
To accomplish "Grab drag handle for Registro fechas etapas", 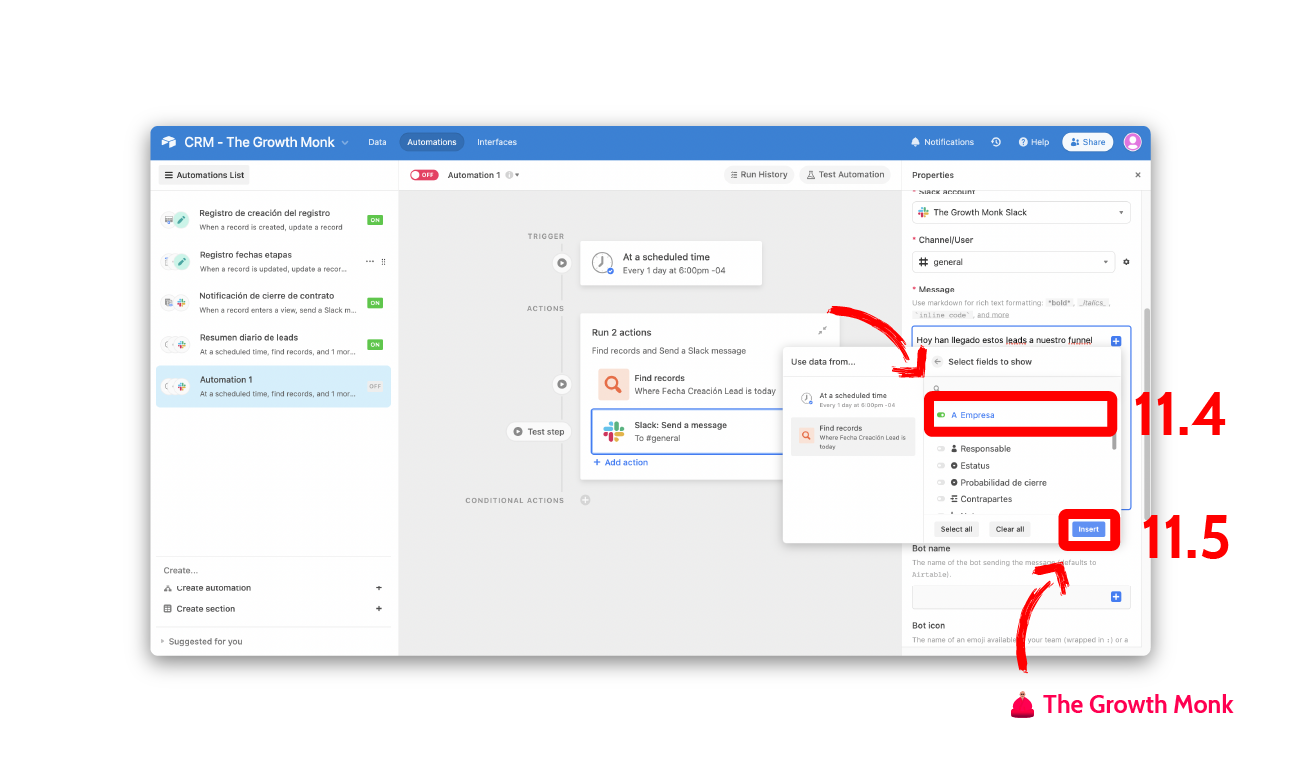I will (383, 261).
